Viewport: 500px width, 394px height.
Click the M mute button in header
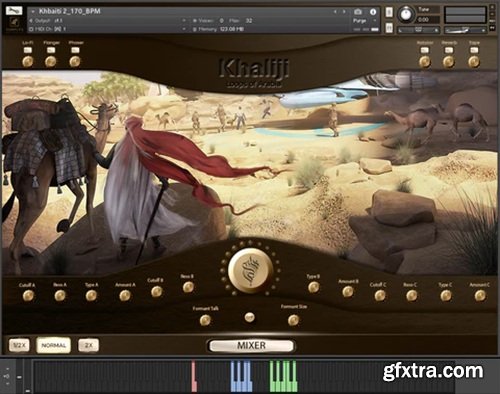click(389, 28)
